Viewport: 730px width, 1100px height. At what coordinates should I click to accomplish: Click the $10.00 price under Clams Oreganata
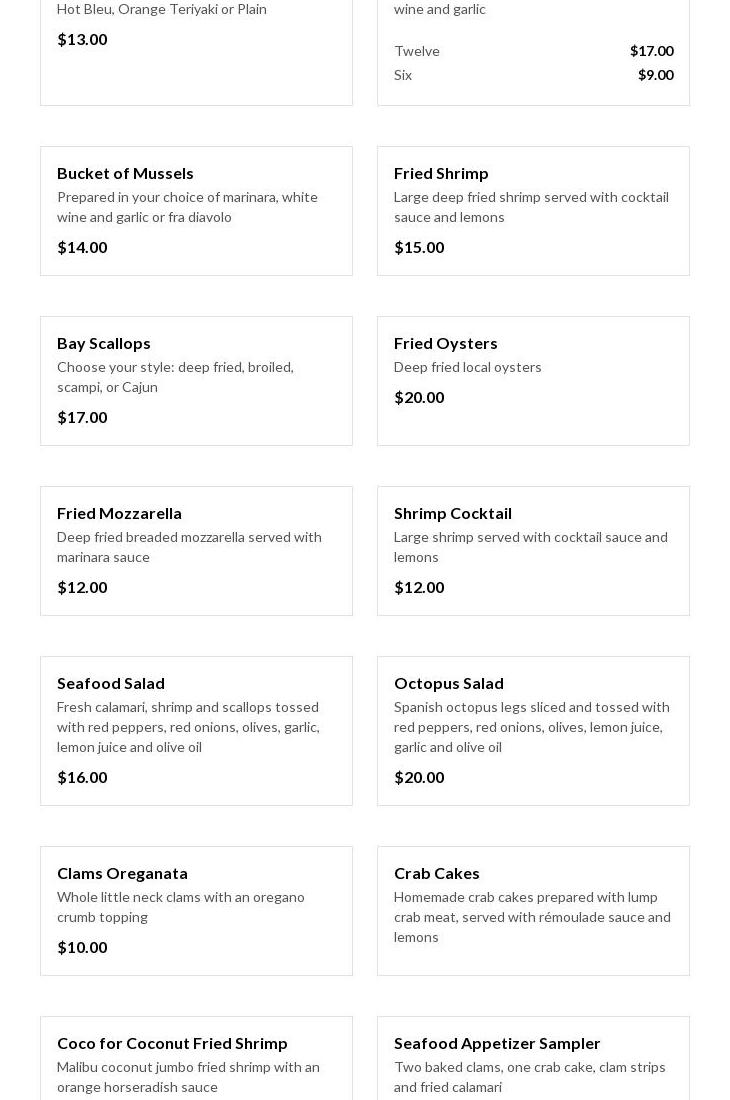(82, 947)
